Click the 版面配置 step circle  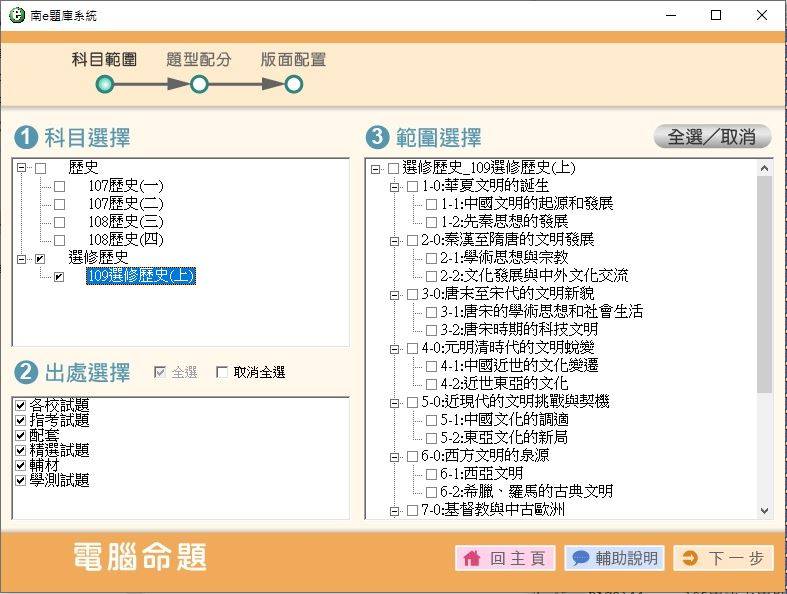coord(294,84)
